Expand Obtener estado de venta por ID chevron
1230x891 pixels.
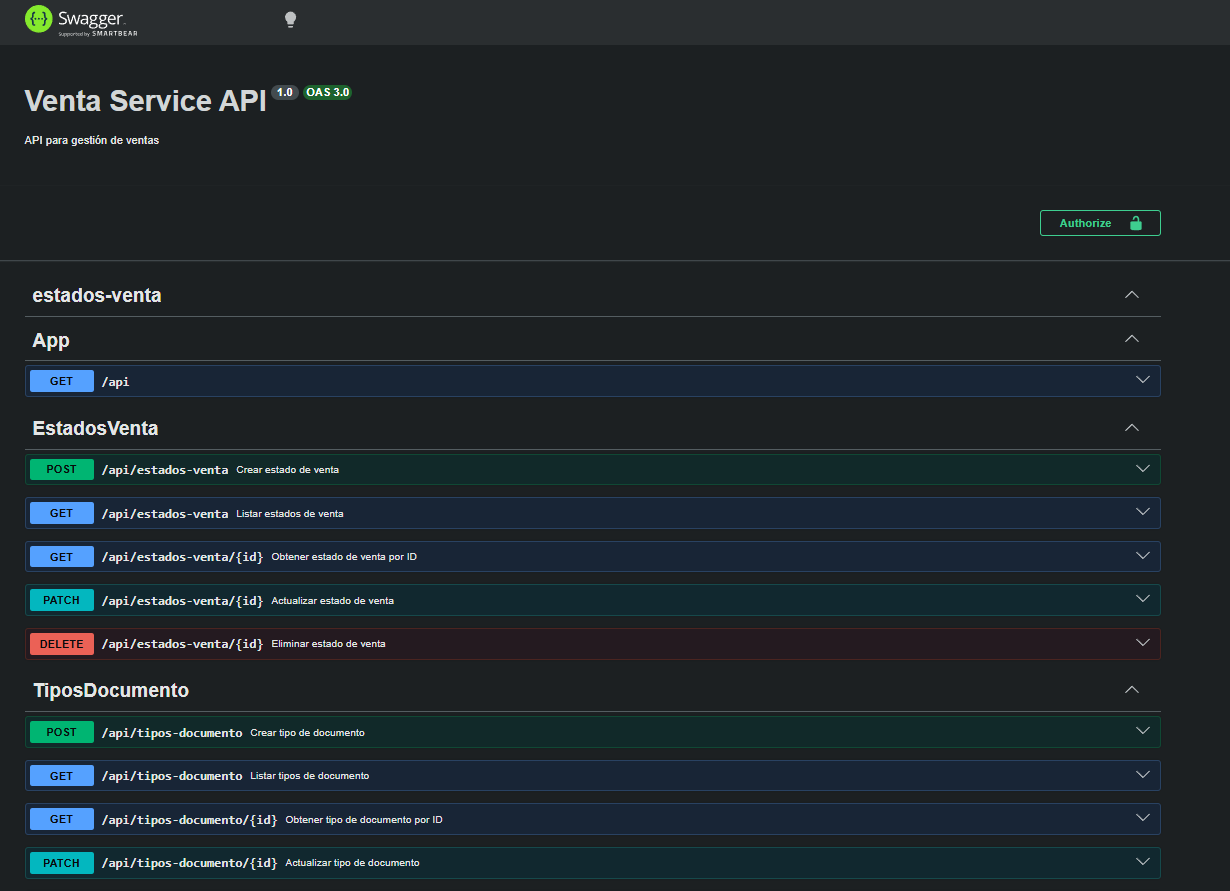pyautogui.click(x=1144, y=555)
